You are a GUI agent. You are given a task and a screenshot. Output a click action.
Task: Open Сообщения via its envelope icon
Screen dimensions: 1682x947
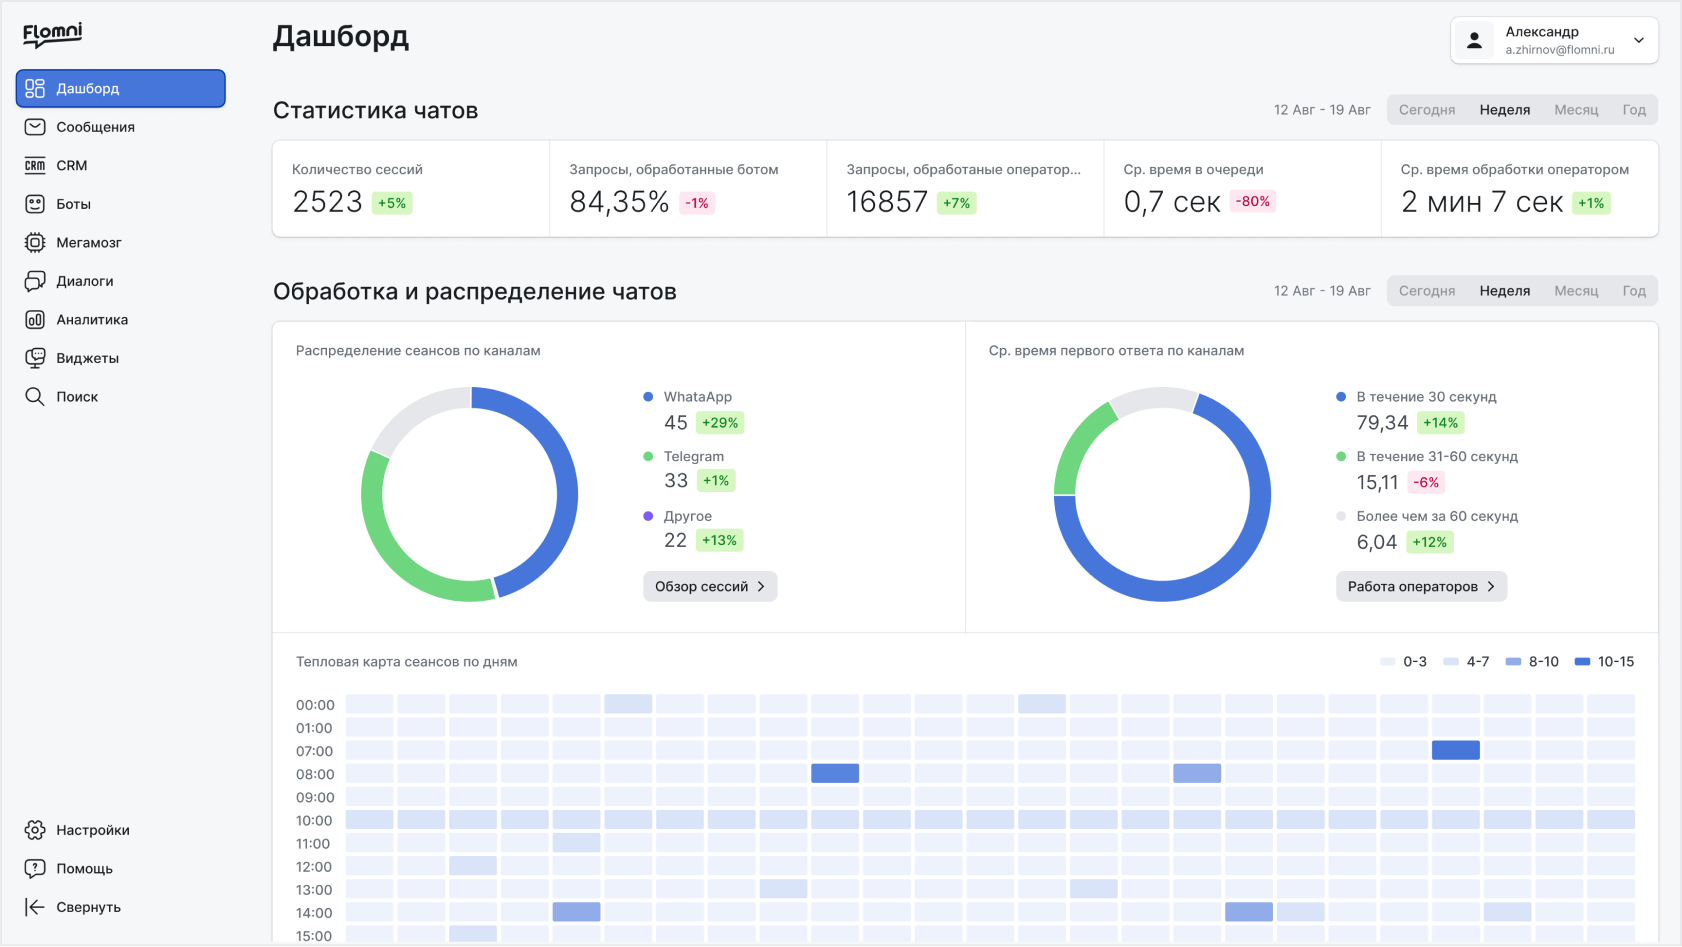35,127
